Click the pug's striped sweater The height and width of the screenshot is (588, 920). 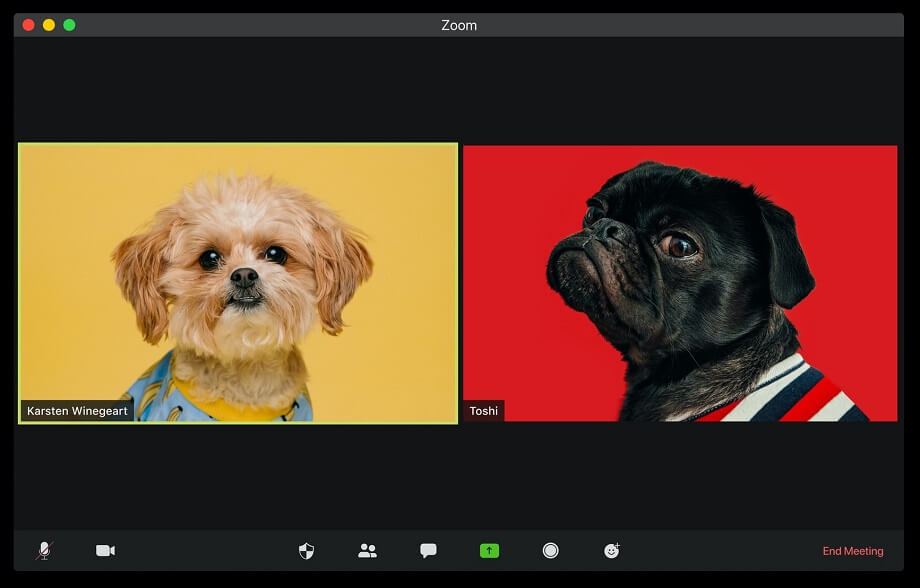click(790, 395)
